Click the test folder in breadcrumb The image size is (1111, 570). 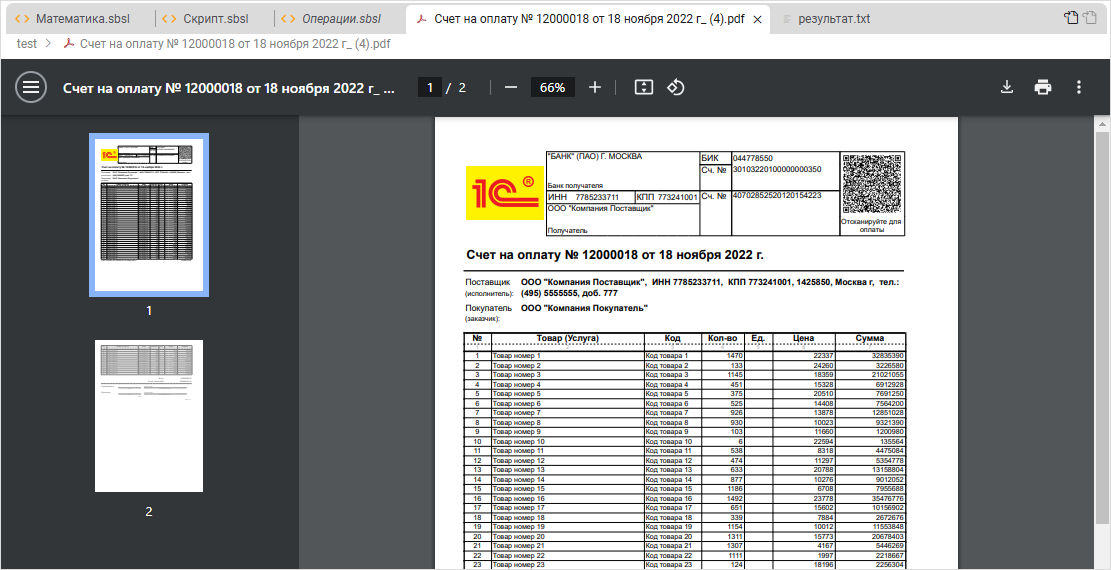coord(27,43)
